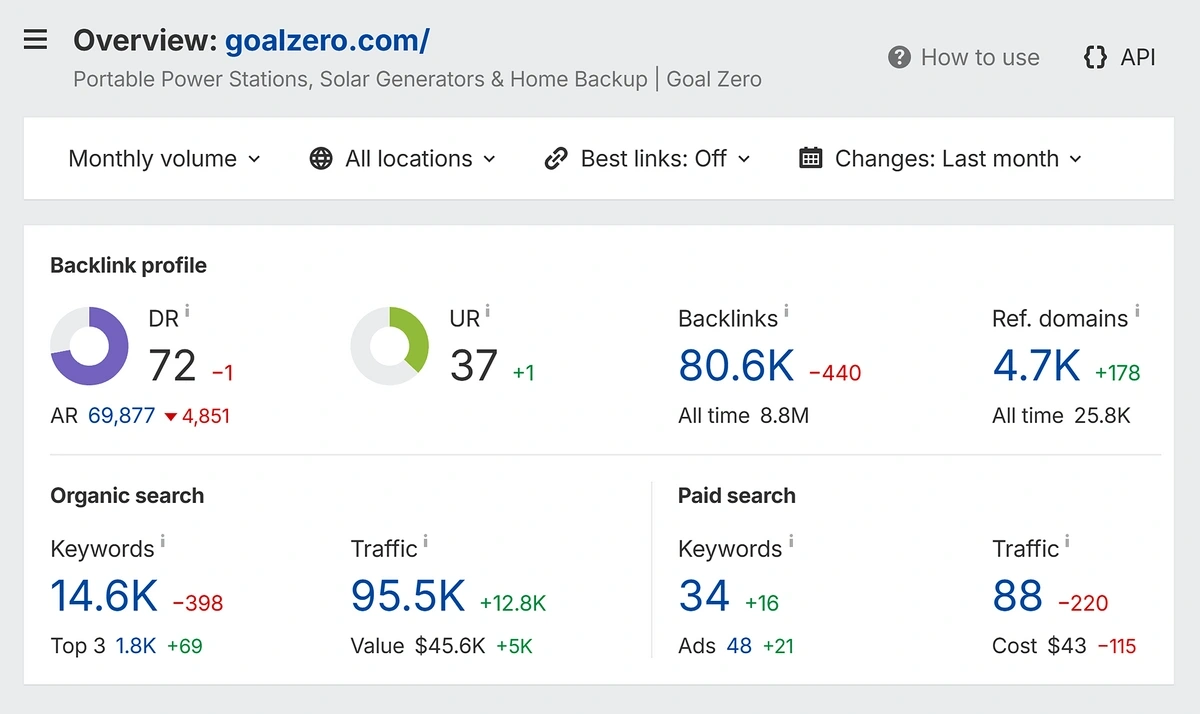This screenshot has height=714, width=1200.
Task: Click the Paid search heading
Action: point(737,495)
